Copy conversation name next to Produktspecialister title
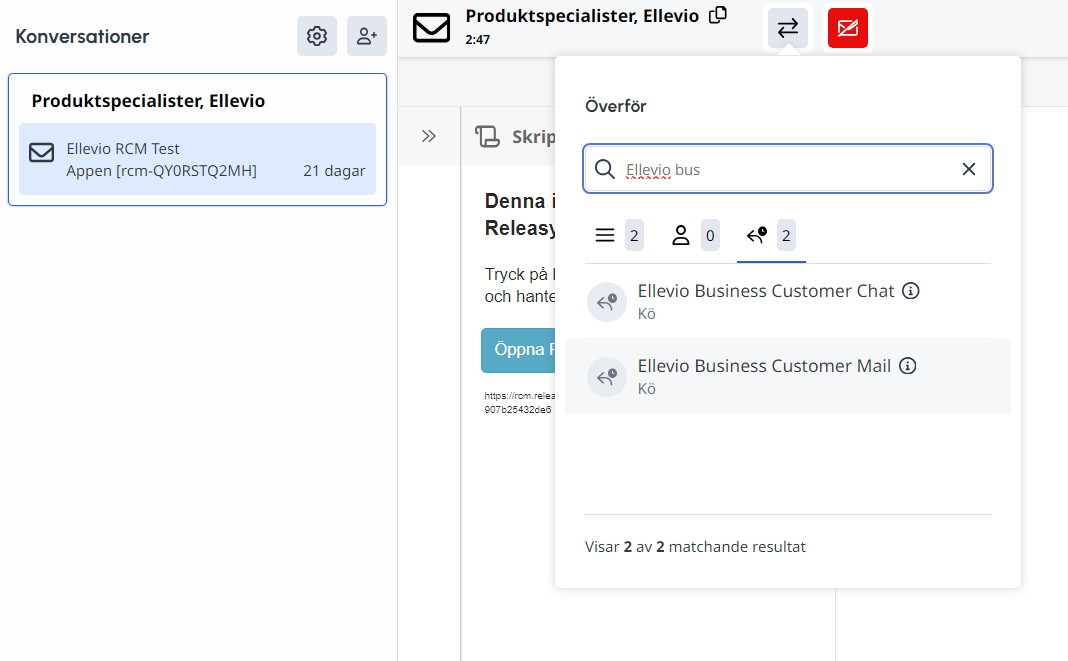 pos(718,15)
